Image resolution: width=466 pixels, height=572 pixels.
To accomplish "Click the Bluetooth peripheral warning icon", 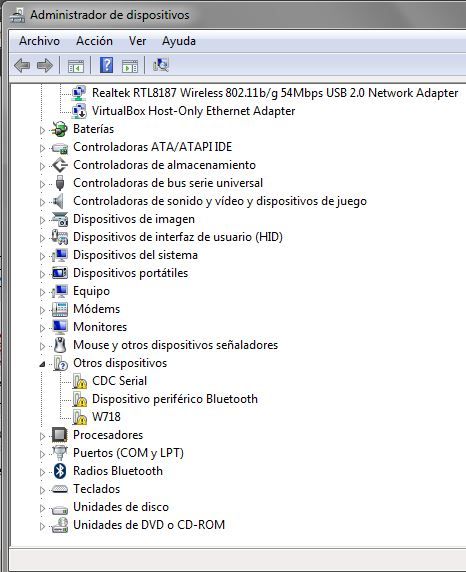I will [x=79, y=399].
